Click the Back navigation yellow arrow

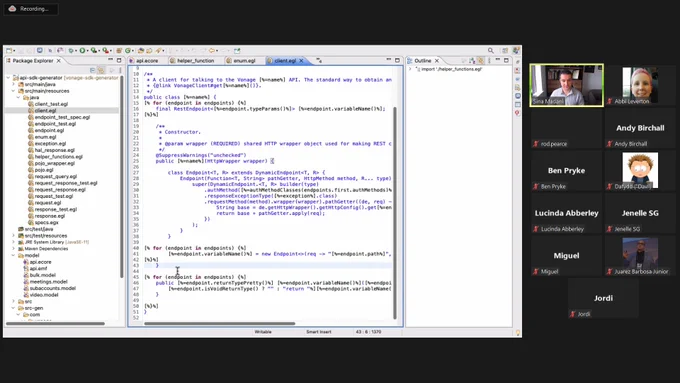pyautogui.click(x=212, y=50)
